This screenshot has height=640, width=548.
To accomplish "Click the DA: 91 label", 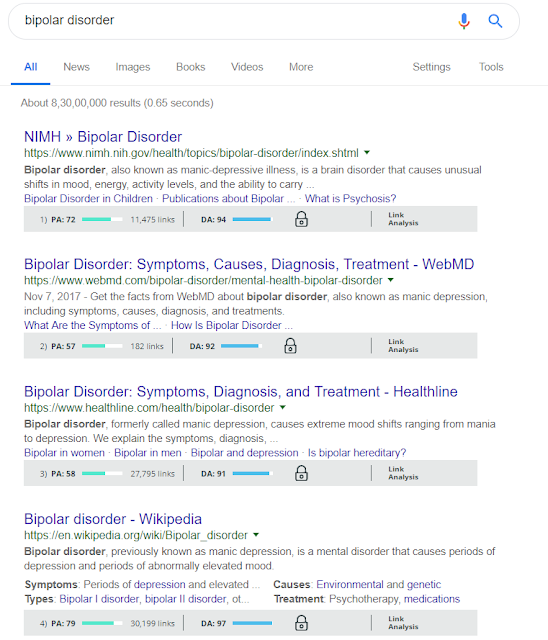I will pos(213,473).
